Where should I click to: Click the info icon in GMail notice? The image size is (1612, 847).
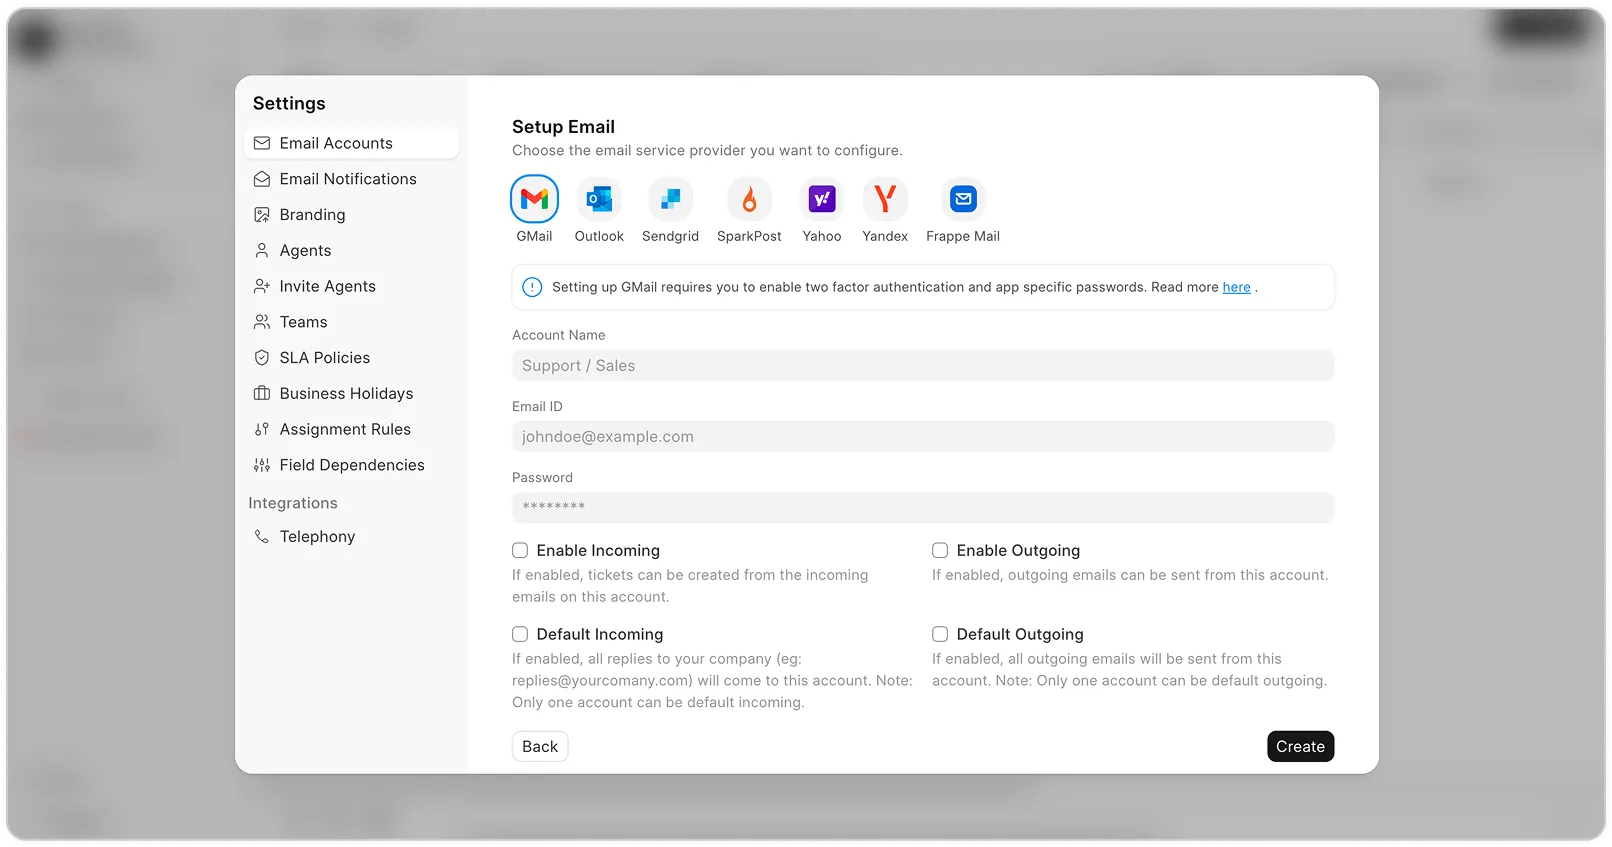pyautogui.click(x=533, y=287)
